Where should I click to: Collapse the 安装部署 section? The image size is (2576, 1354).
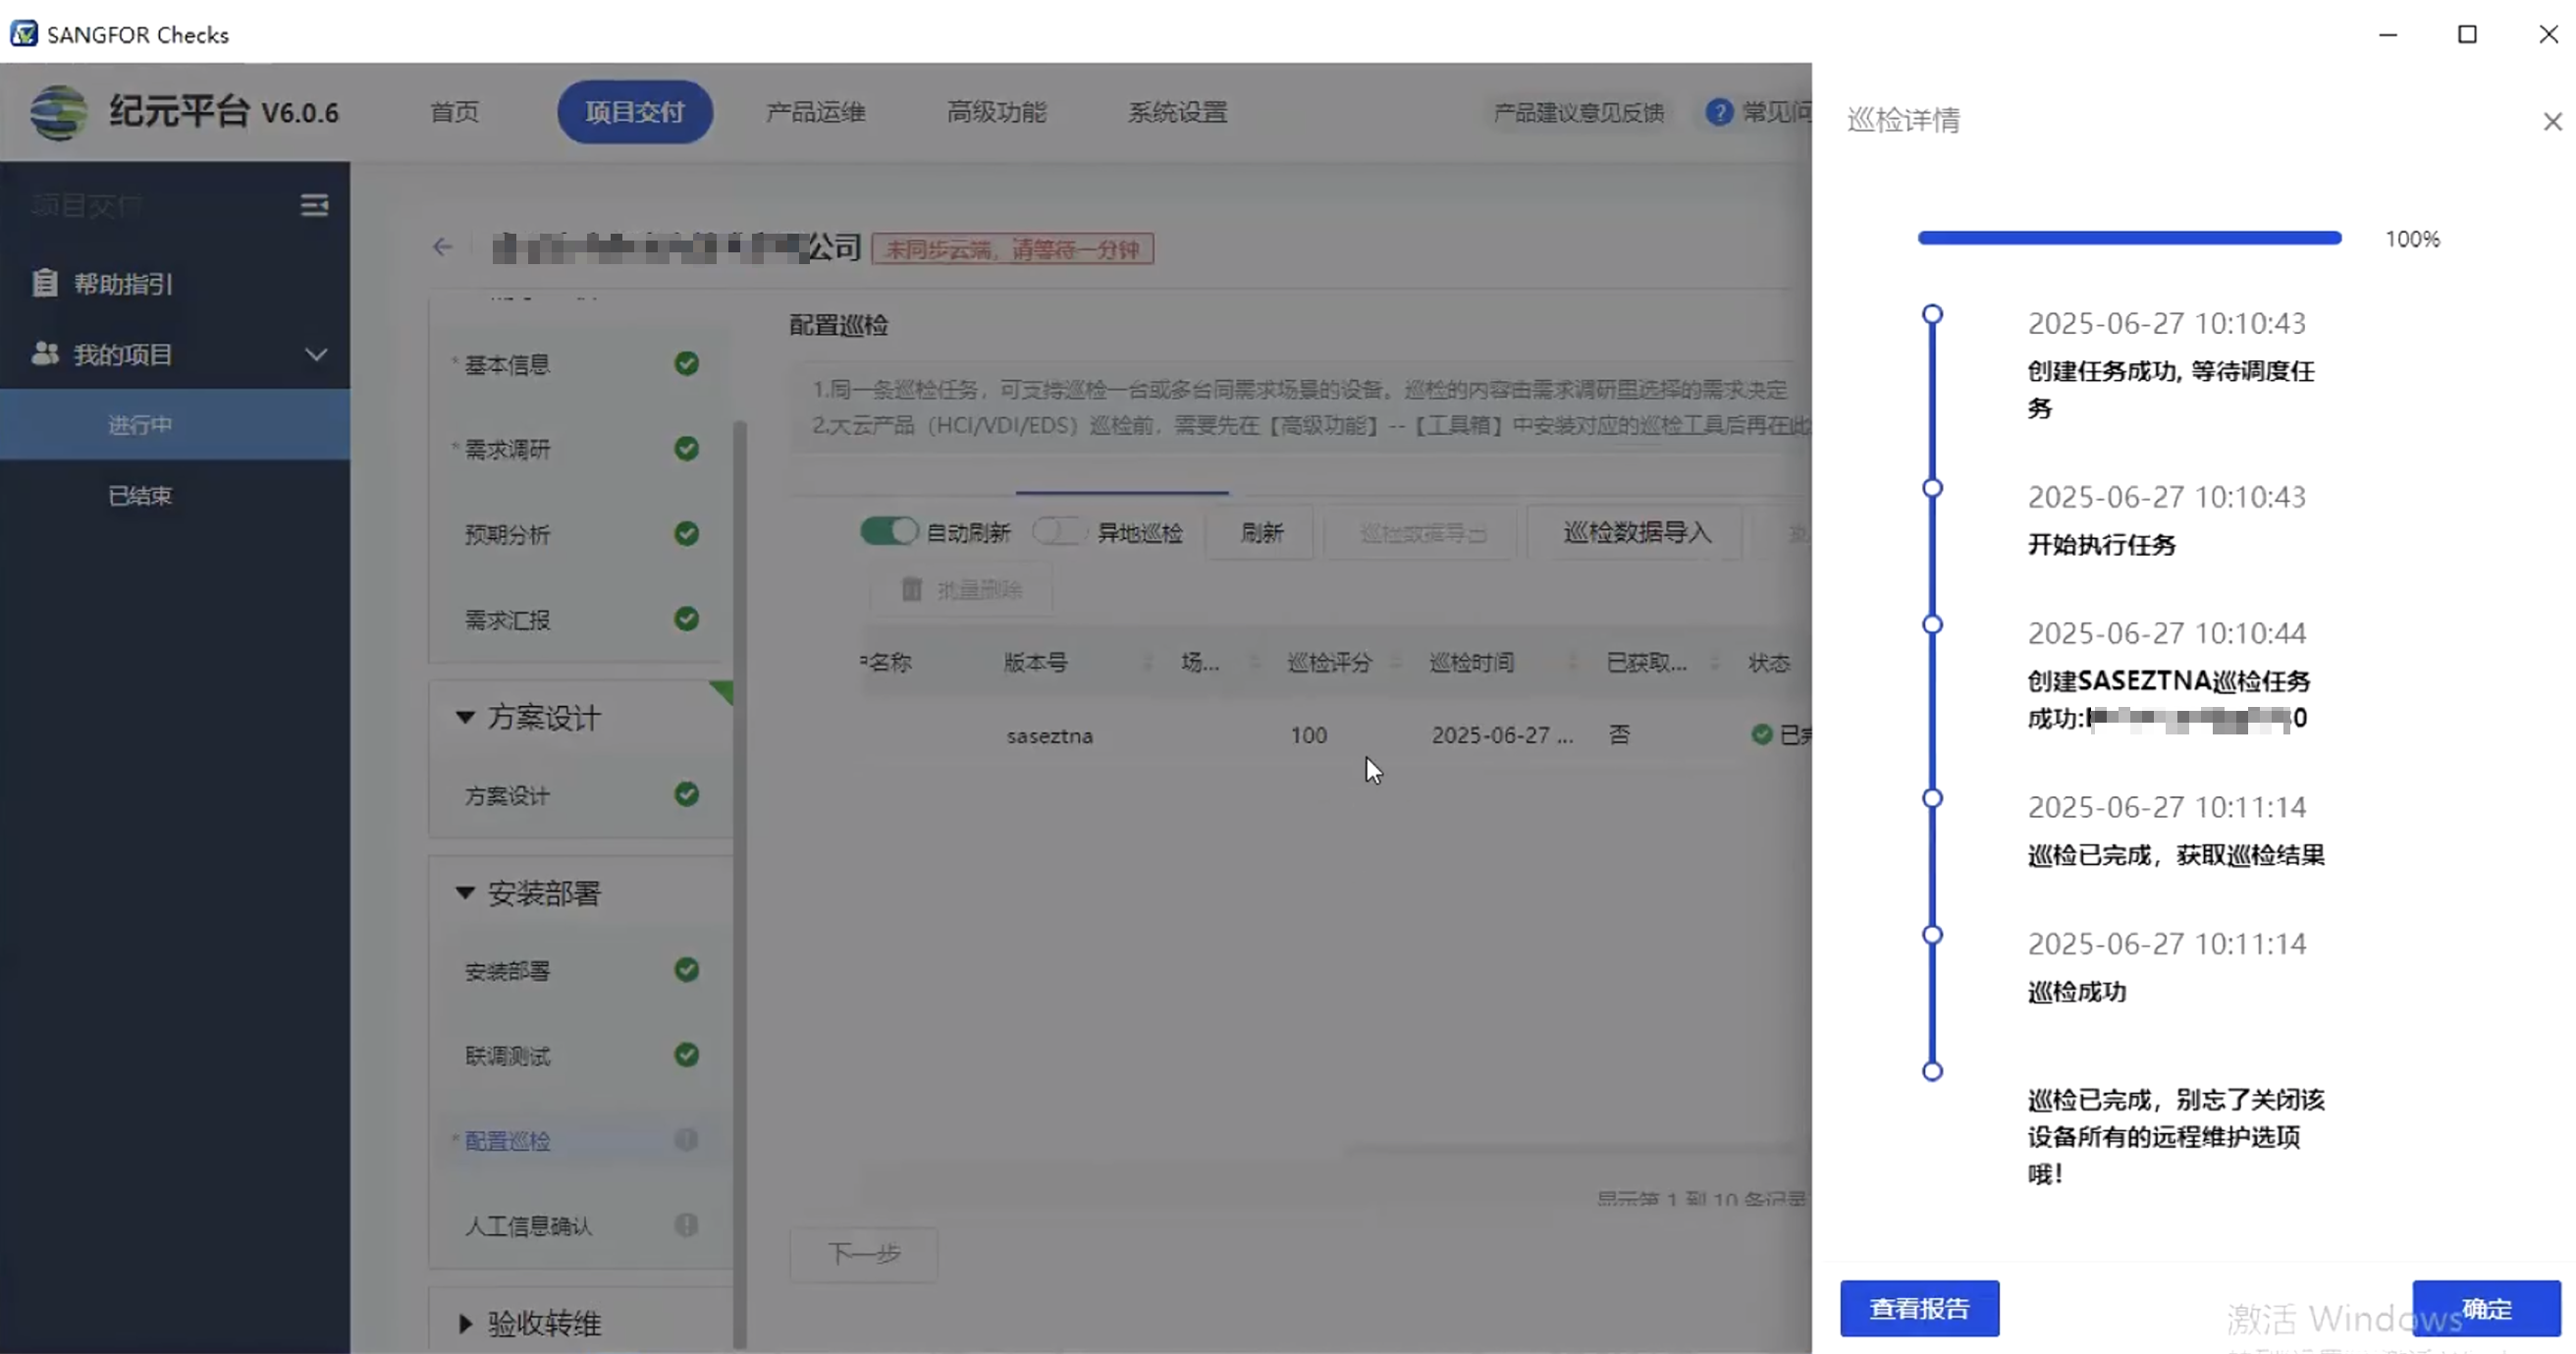465,892
